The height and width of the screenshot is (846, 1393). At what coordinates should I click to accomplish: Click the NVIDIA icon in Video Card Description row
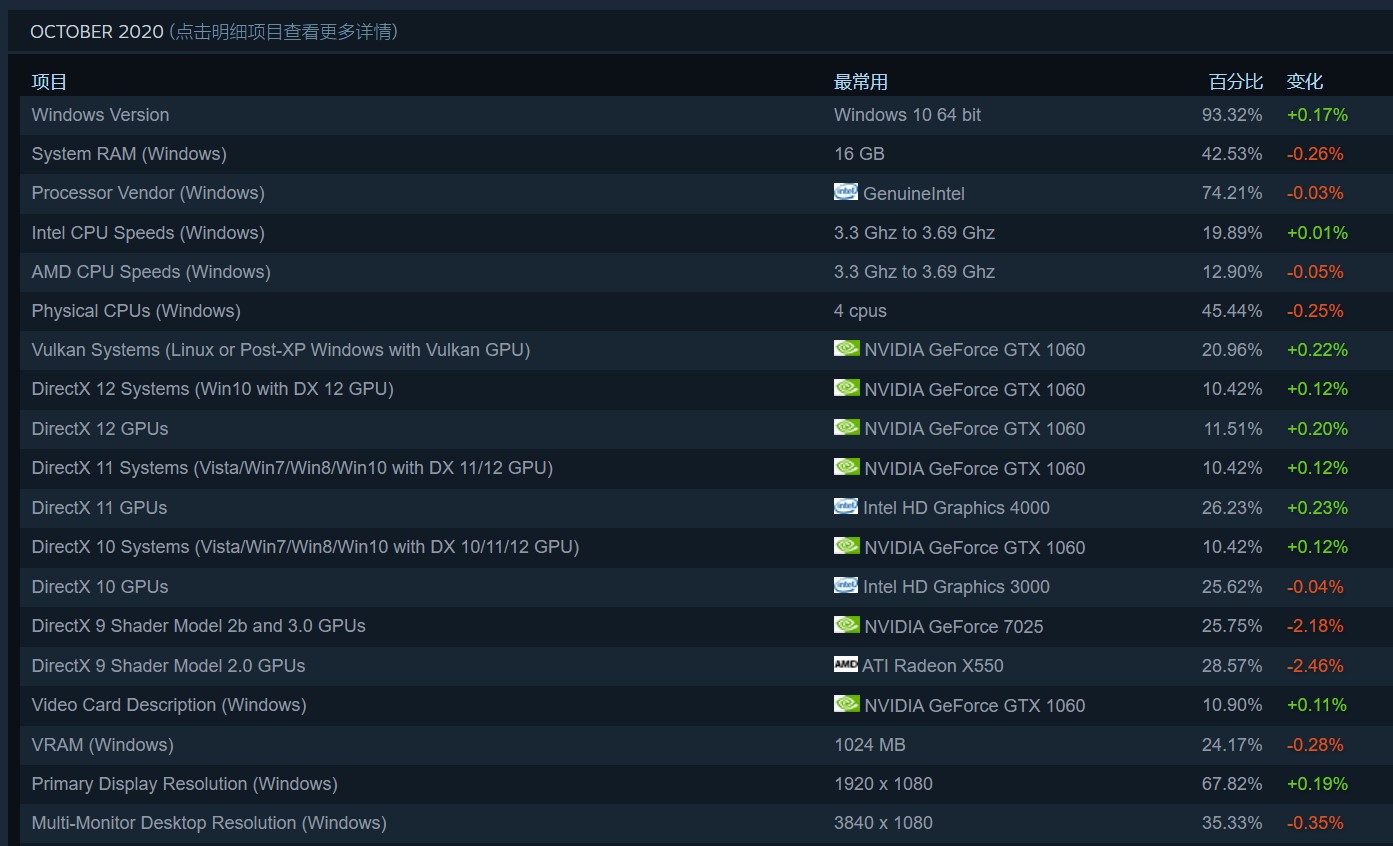846,705
